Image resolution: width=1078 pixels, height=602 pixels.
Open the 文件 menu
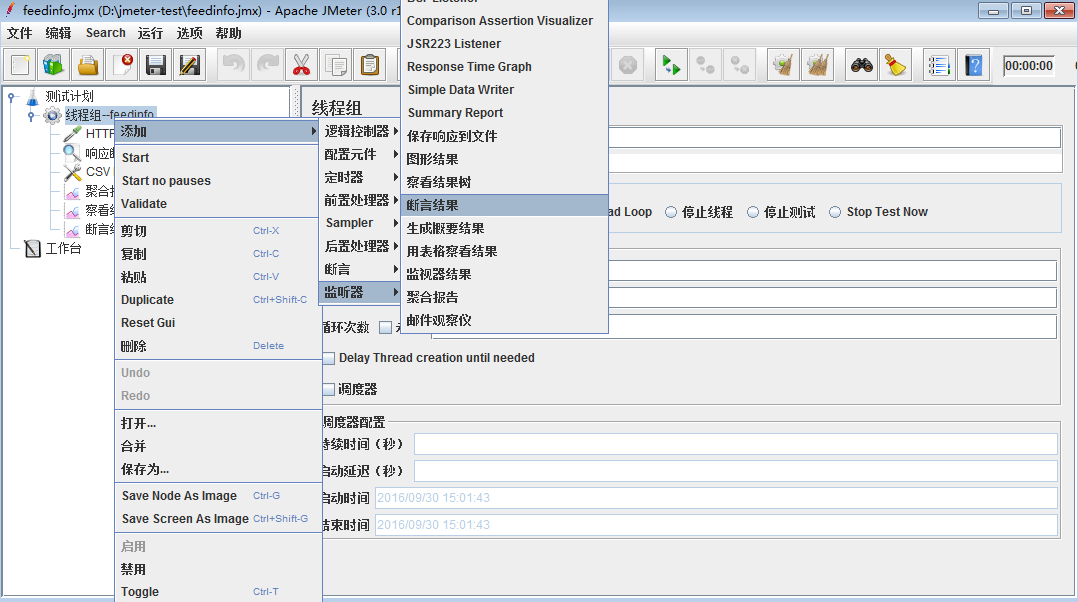pyautogui.click(x=19, y=33)
